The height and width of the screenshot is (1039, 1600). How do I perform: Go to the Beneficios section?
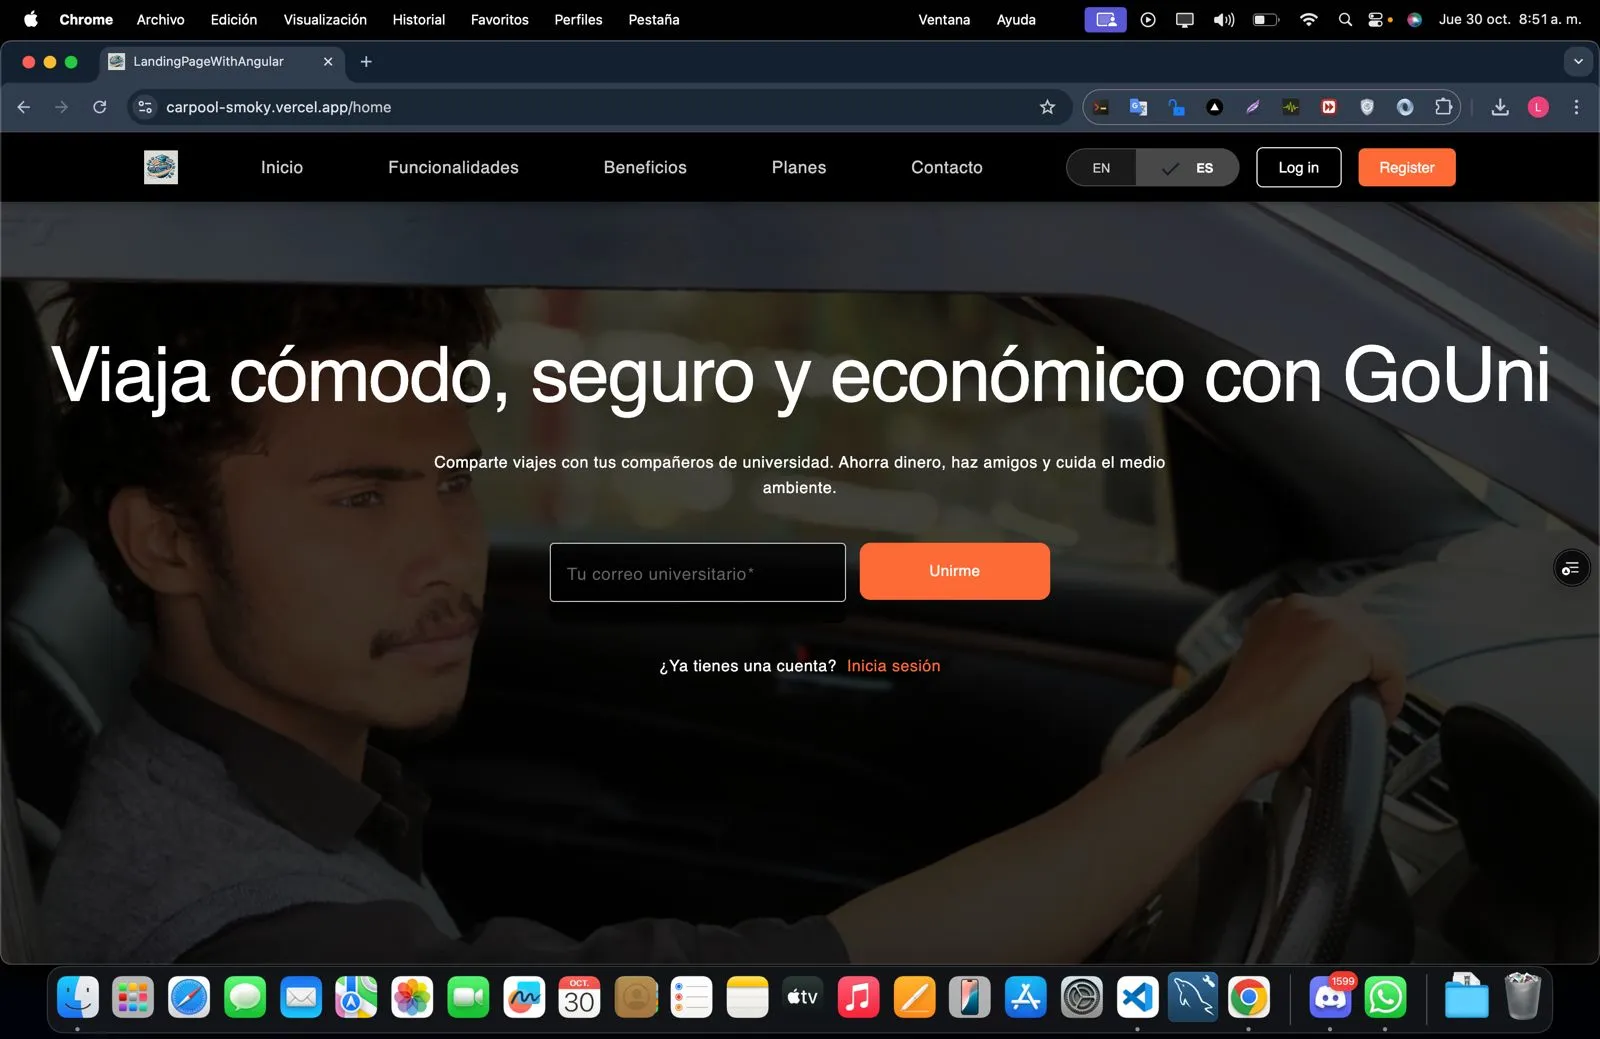(x=645, y=167)
